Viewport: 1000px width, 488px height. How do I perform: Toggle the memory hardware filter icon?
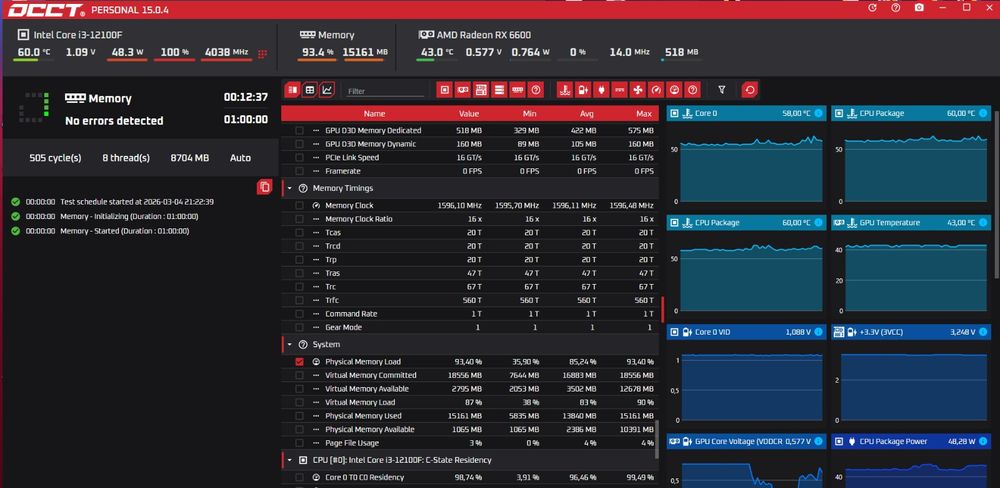[x=518, y=90]
